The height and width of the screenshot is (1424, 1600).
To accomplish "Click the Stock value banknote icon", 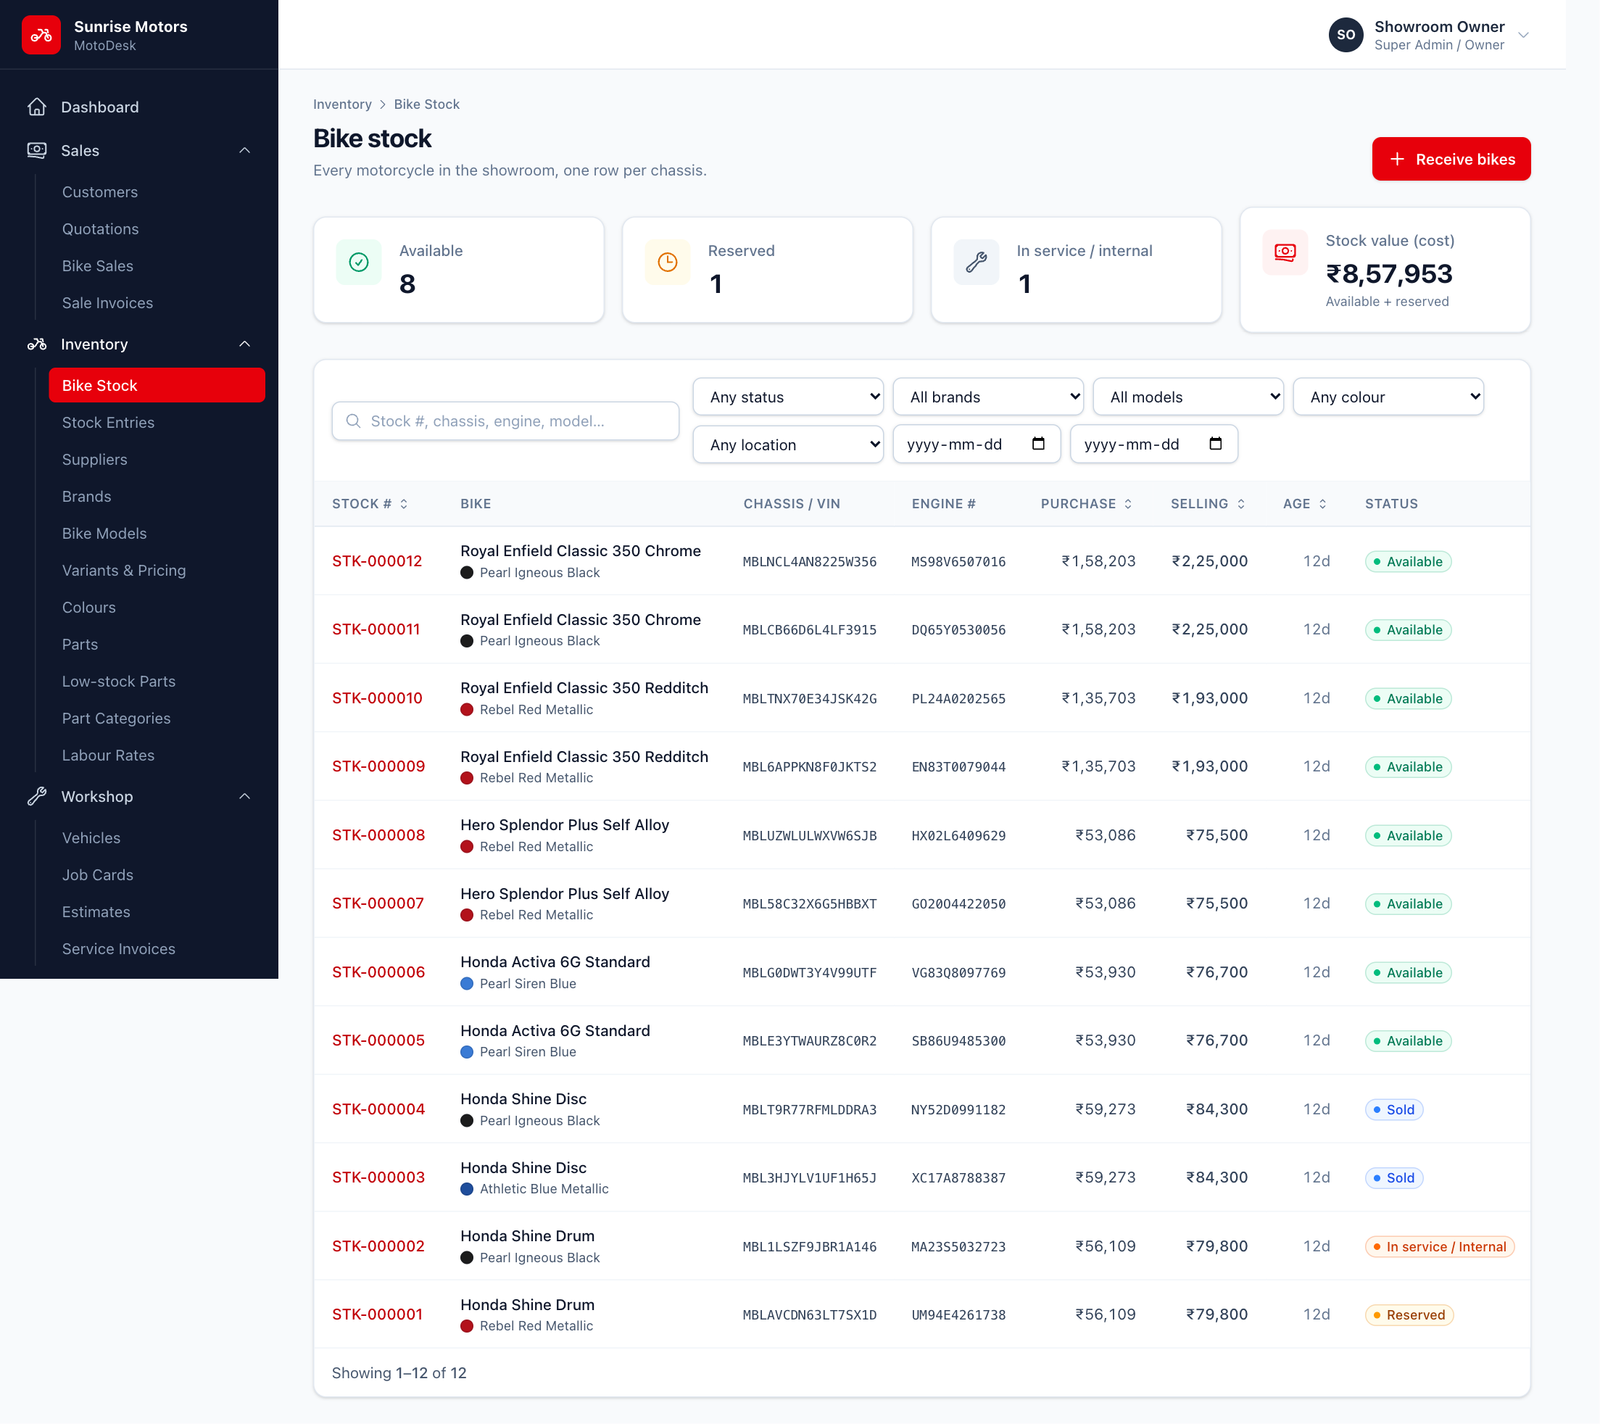I will pyautogui.click(x=1286, y=252).
